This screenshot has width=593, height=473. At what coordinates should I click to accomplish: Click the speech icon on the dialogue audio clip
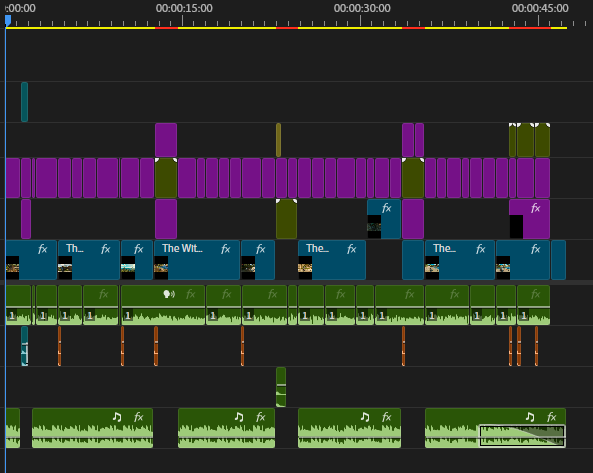point(169,294)
